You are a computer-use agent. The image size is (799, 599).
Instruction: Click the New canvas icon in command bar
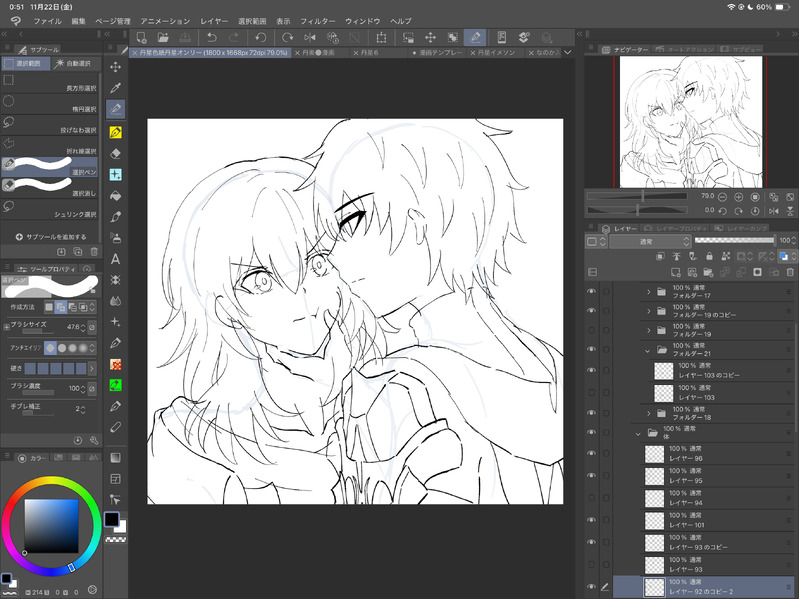click(142, 37)
